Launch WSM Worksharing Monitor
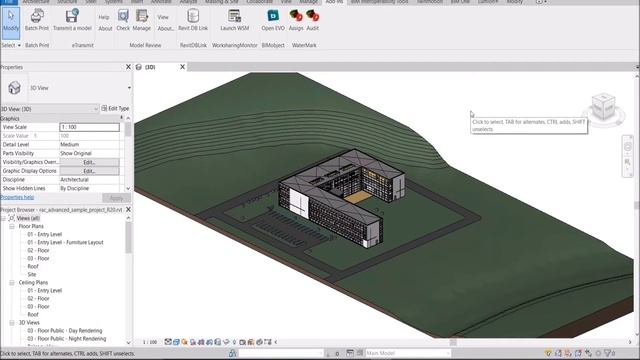The width and height of the screenshot is (640, 360). tap(235, 20)
